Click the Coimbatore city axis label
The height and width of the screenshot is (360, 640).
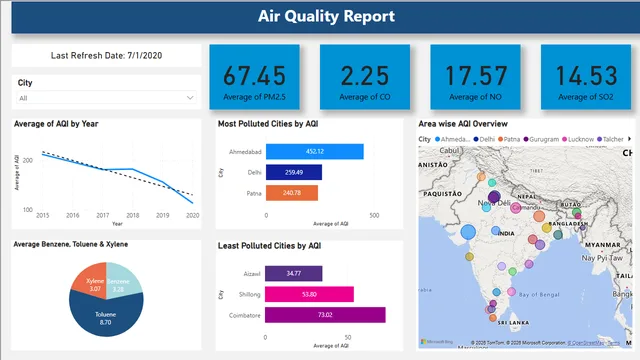point(244,316)
